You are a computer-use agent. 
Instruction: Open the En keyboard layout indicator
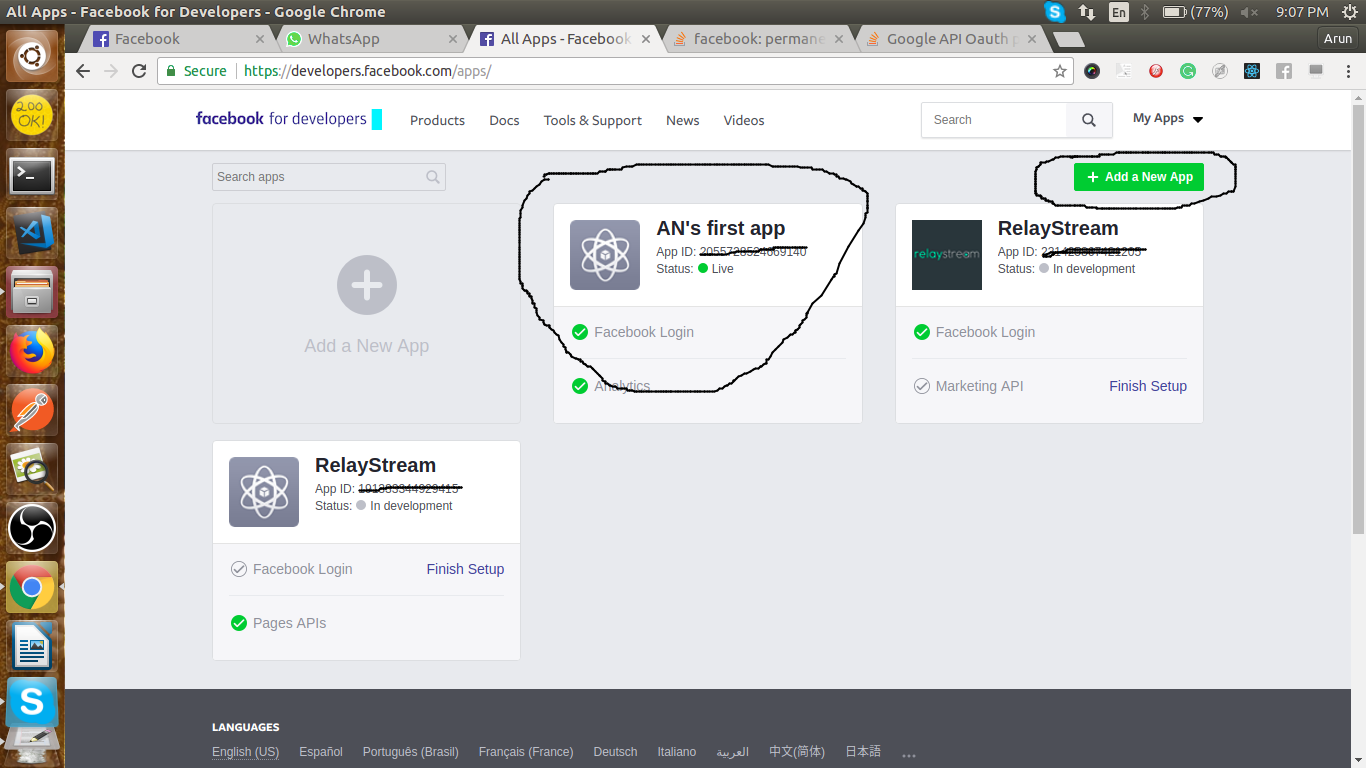tap(1119, 12)
